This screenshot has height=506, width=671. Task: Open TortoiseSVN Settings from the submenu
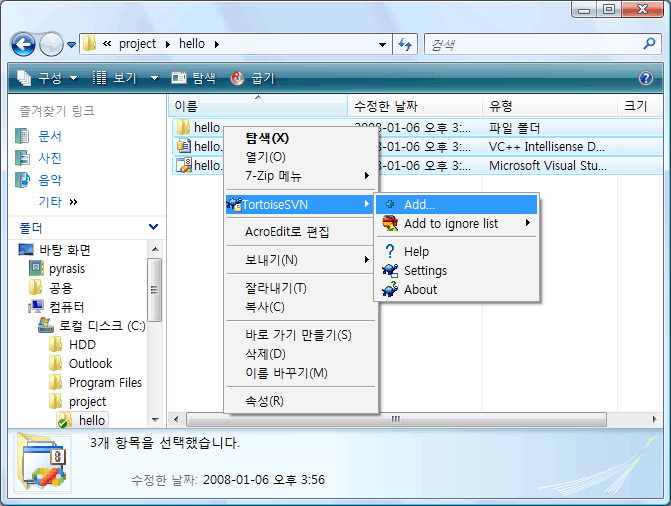click(x=425, y=271)
